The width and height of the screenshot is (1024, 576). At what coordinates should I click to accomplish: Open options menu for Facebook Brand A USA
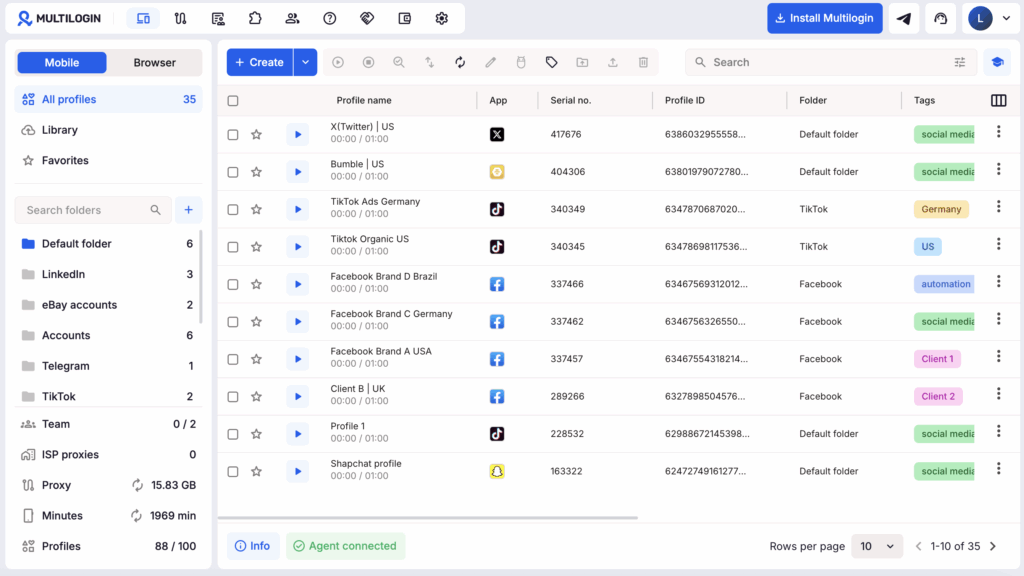click(x=999, y=357)
